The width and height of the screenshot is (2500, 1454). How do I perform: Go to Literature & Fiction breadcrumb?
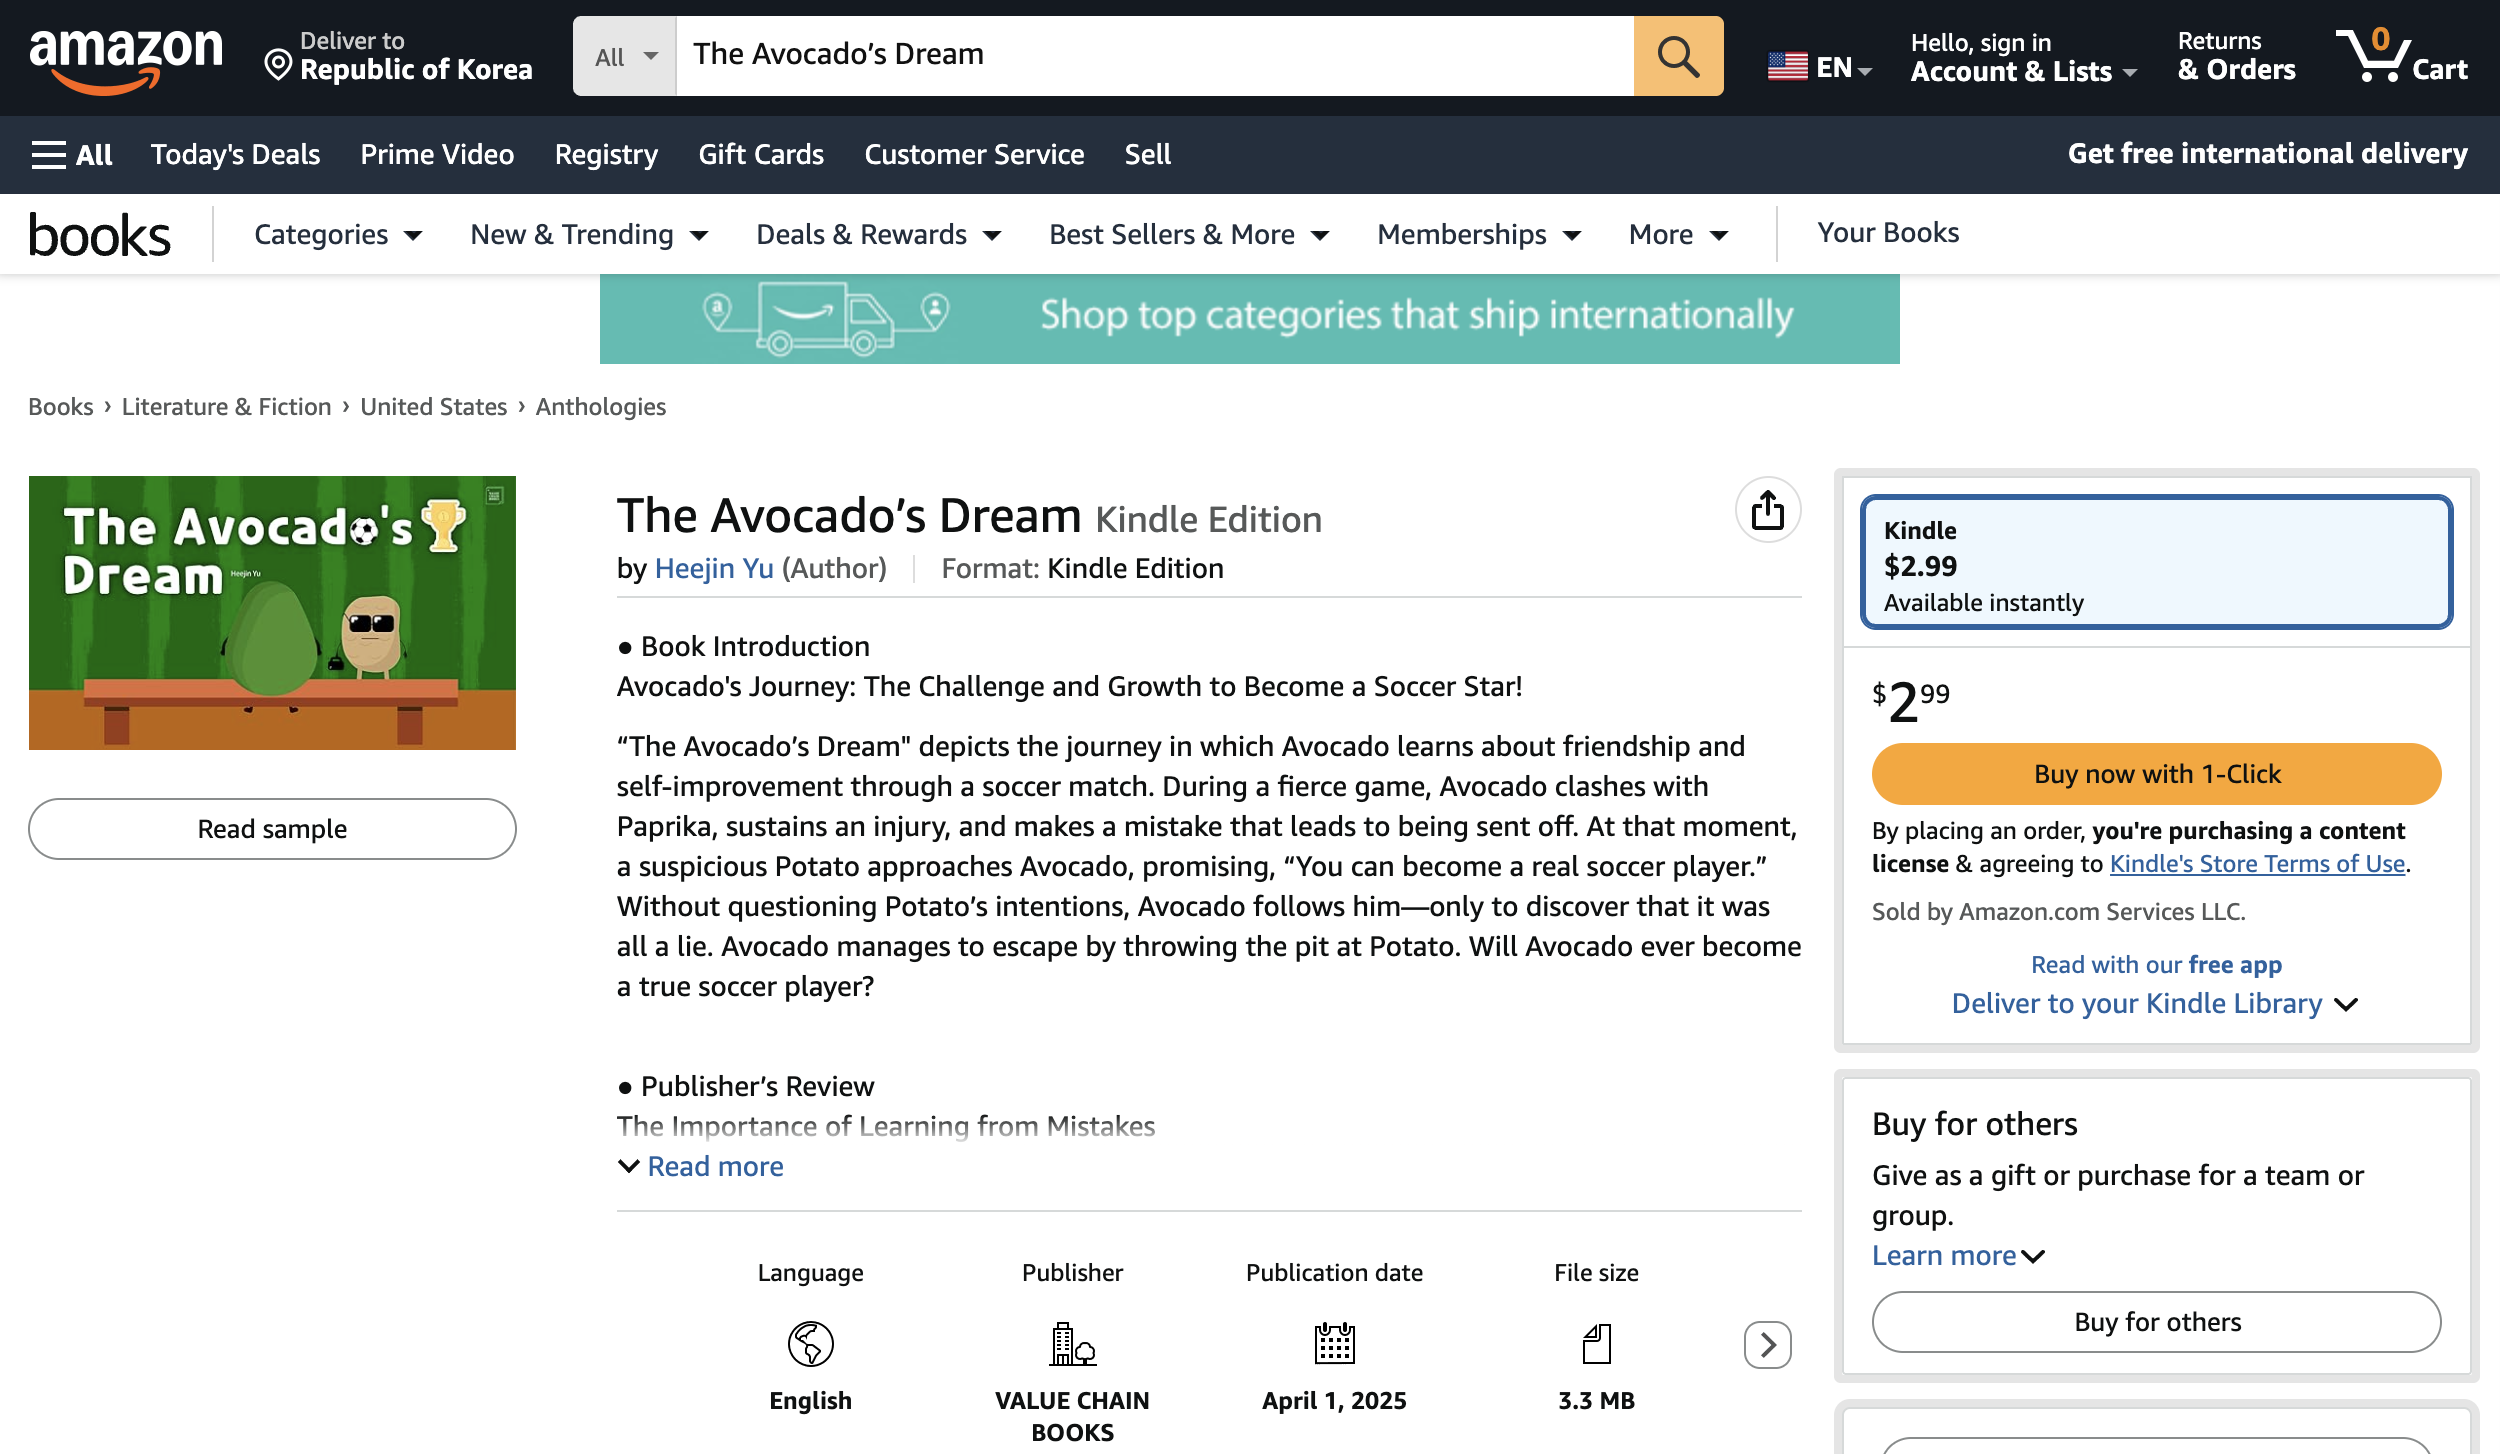(x=226, y=407)
